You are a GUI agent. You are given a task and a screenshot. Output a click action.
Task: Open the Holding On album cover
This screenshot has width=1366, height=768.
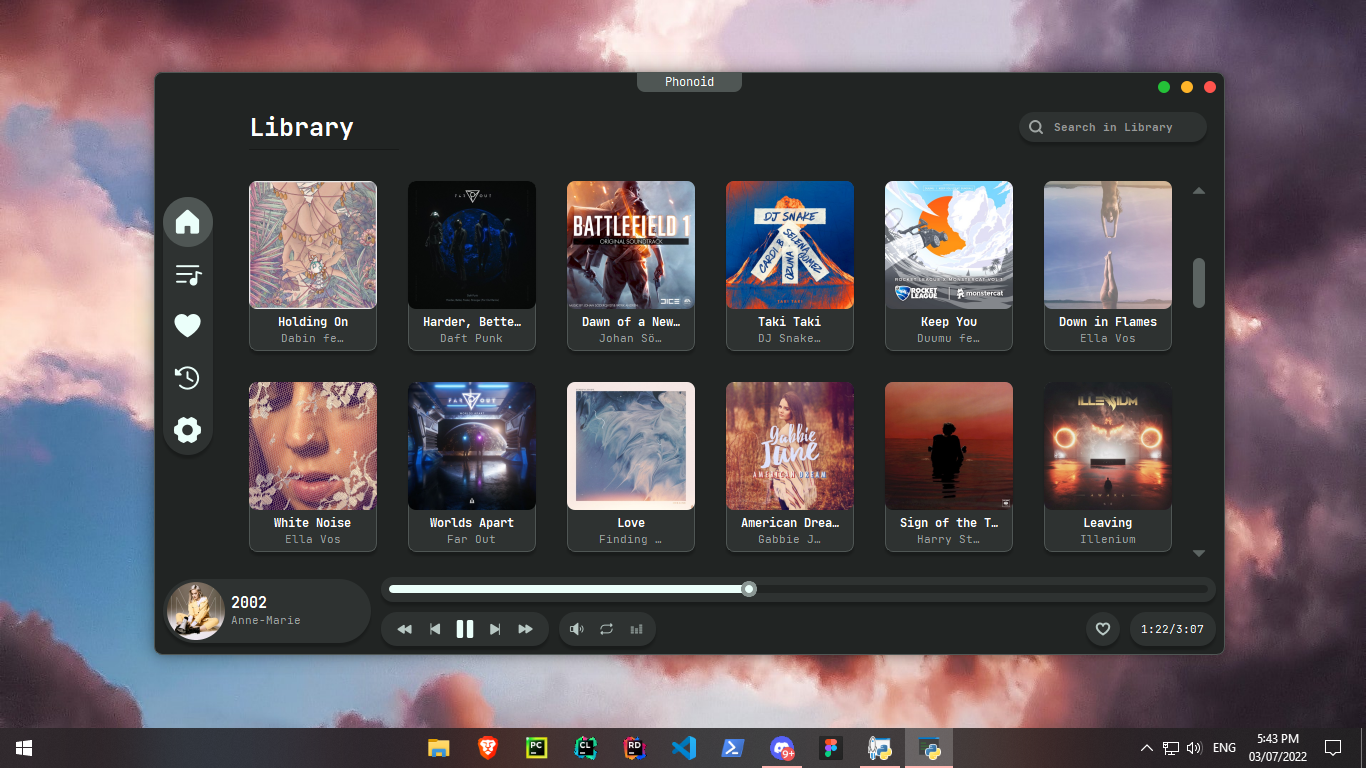click(x=313, y=245)
